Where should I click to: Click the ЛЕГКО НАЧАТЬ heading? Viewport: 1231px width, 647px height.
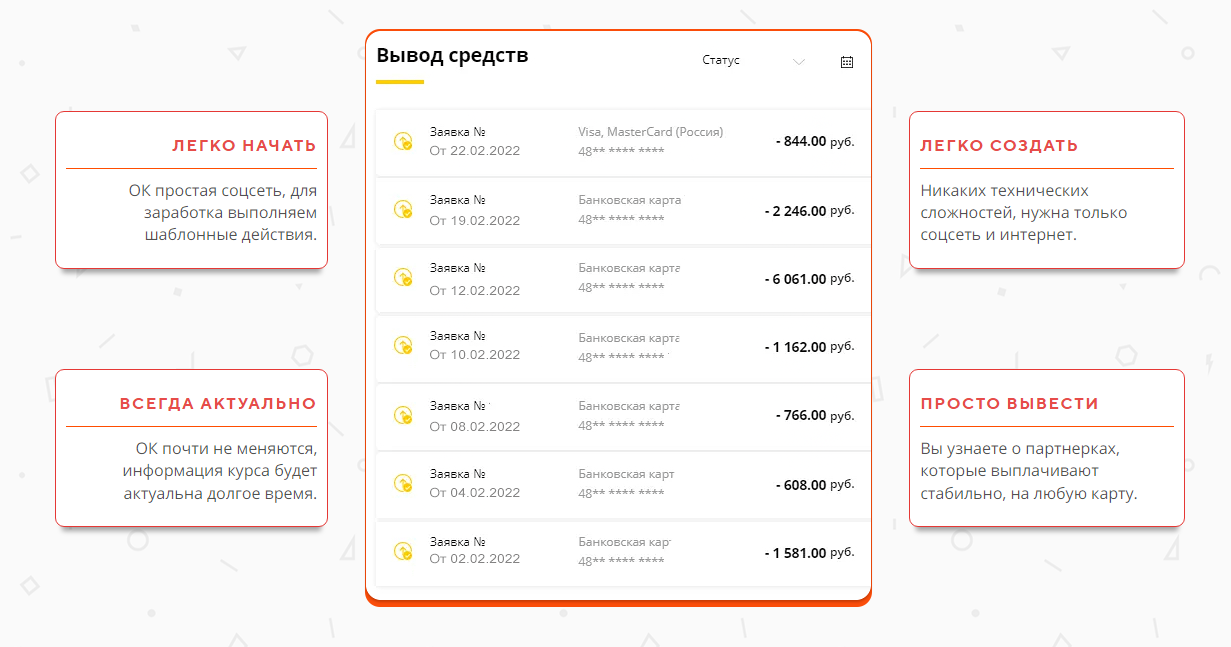[243, 144]
